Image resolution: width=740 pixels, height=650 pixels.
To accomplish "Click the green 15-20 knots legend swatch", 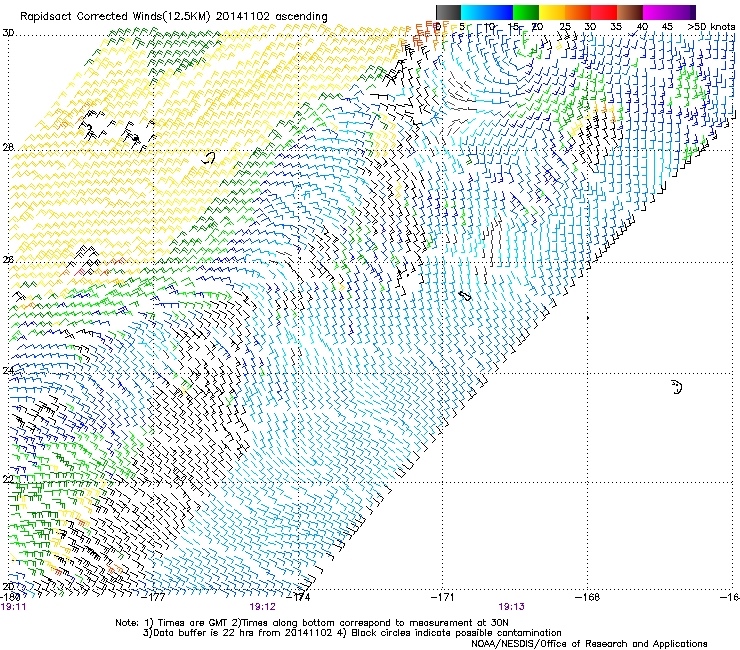I will [526, 12].
